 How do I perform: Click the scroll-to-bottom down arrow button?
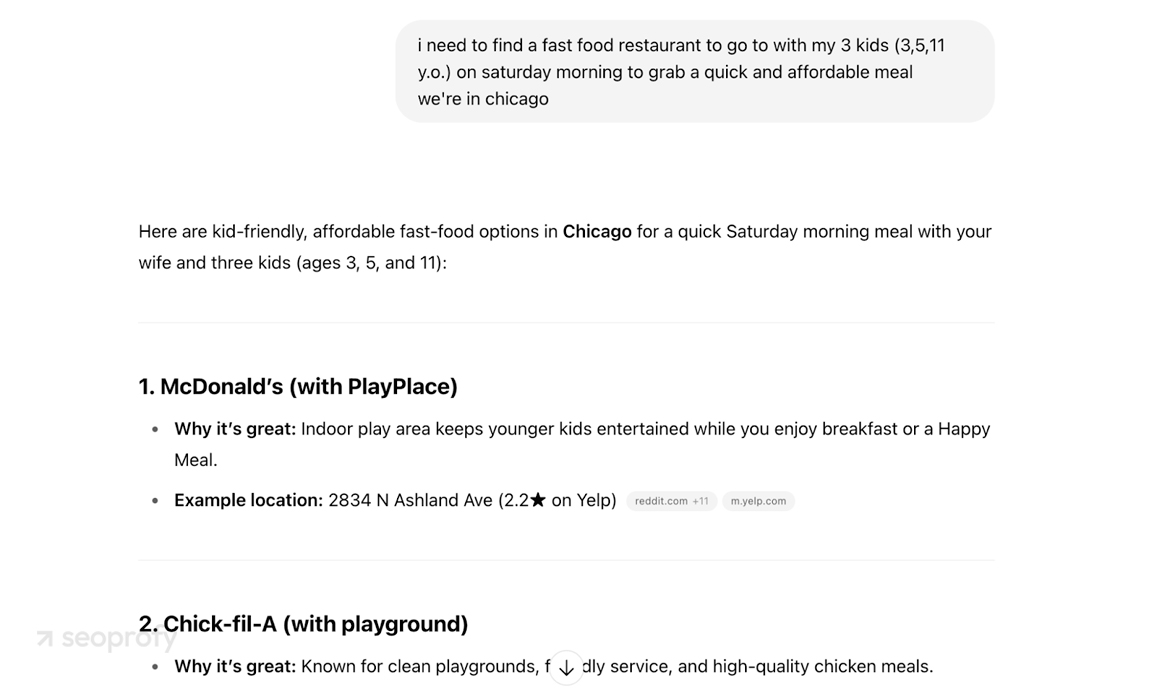click(x=566, y=667)
